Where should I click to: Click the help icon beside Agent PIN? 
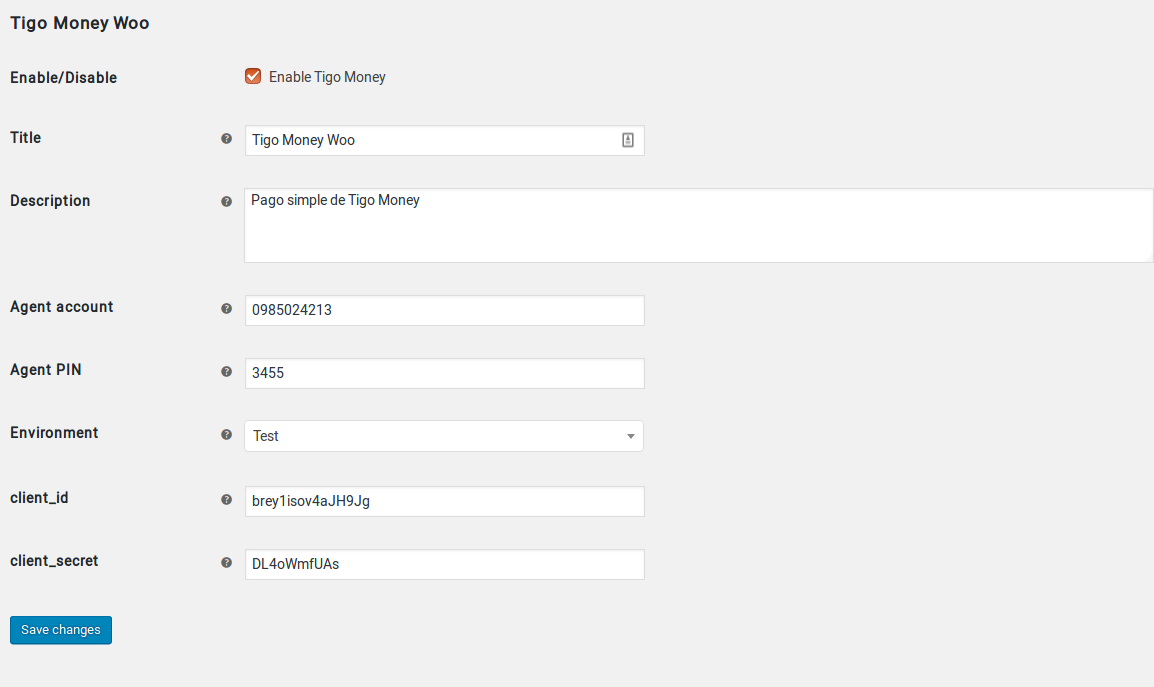click(227, 372)
